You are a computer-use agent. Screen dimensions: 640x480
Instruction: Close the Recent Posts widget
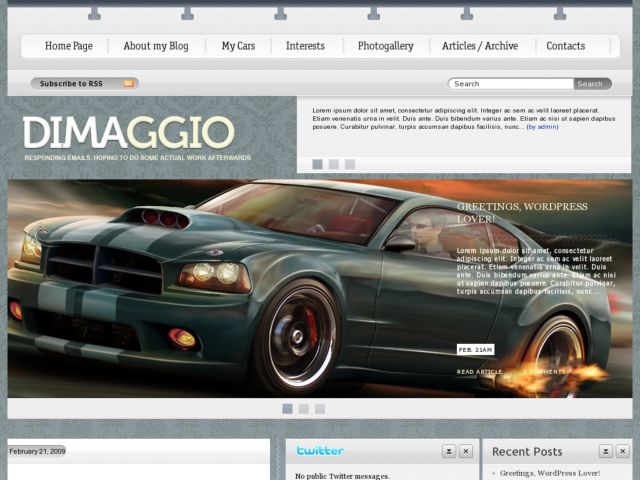tap(622, 451)
